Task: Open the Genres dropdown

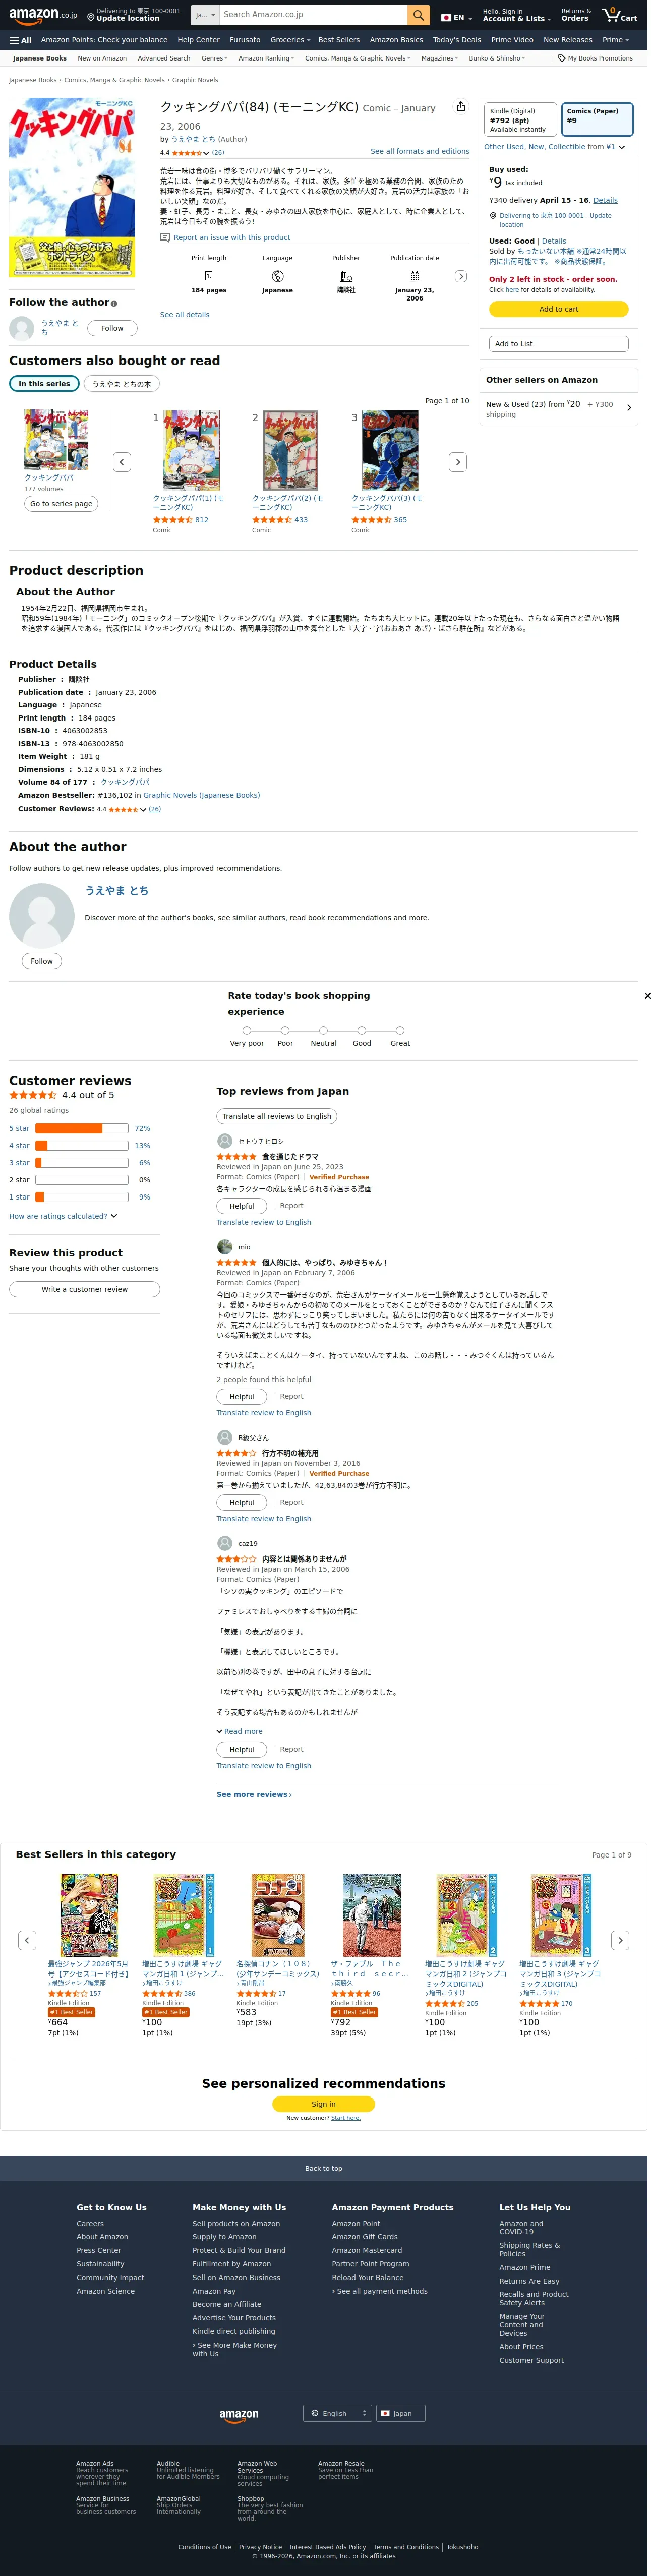Action: [x=214, y=58]
